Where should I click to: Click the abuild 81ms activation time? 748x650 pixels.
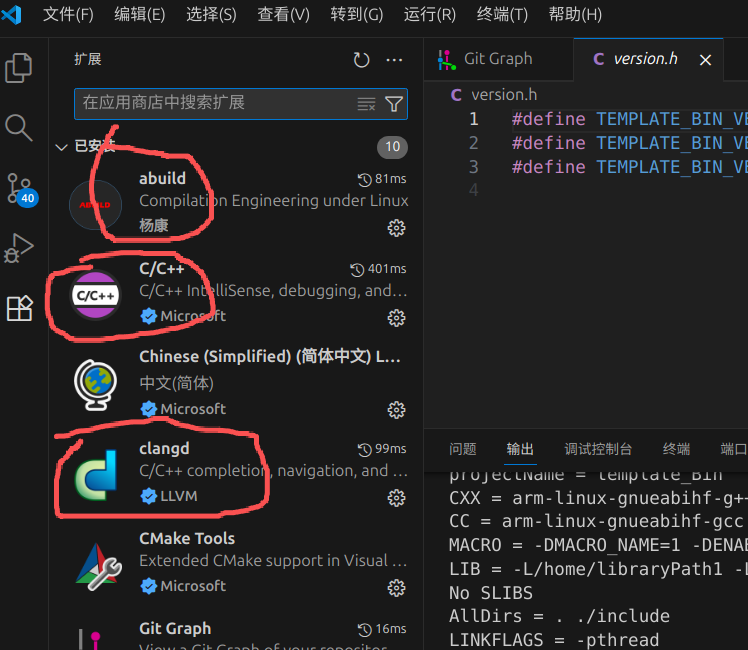[x=382, y=179]
